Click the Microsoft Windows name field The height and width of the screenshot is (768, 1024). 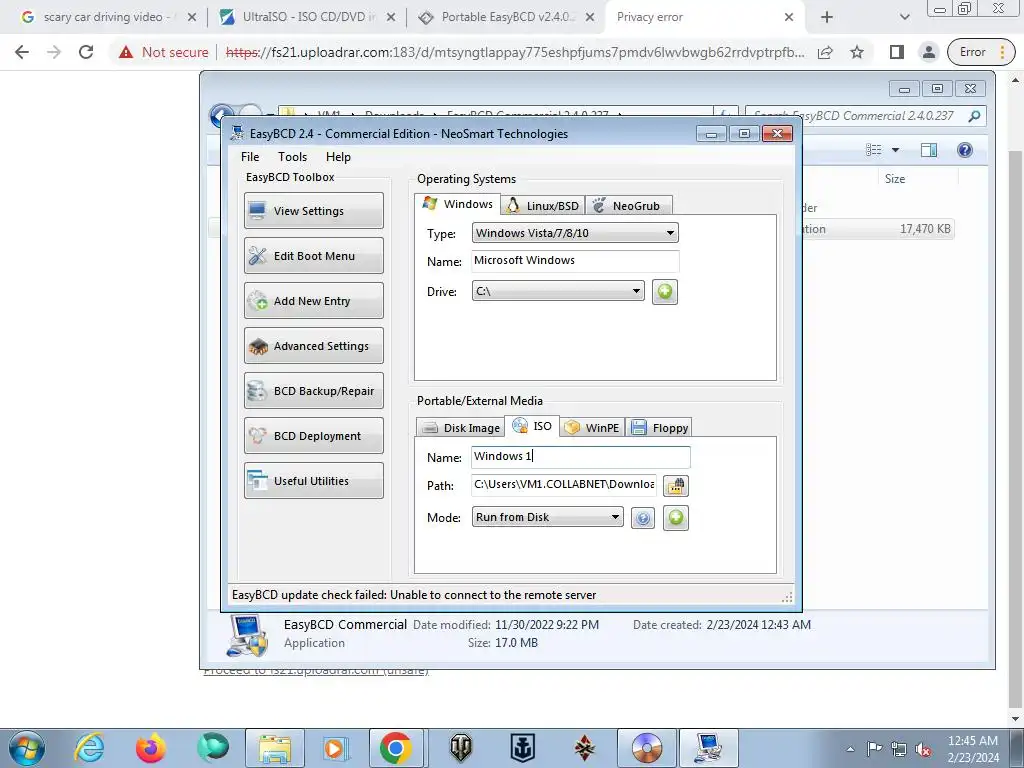point(575,261)
